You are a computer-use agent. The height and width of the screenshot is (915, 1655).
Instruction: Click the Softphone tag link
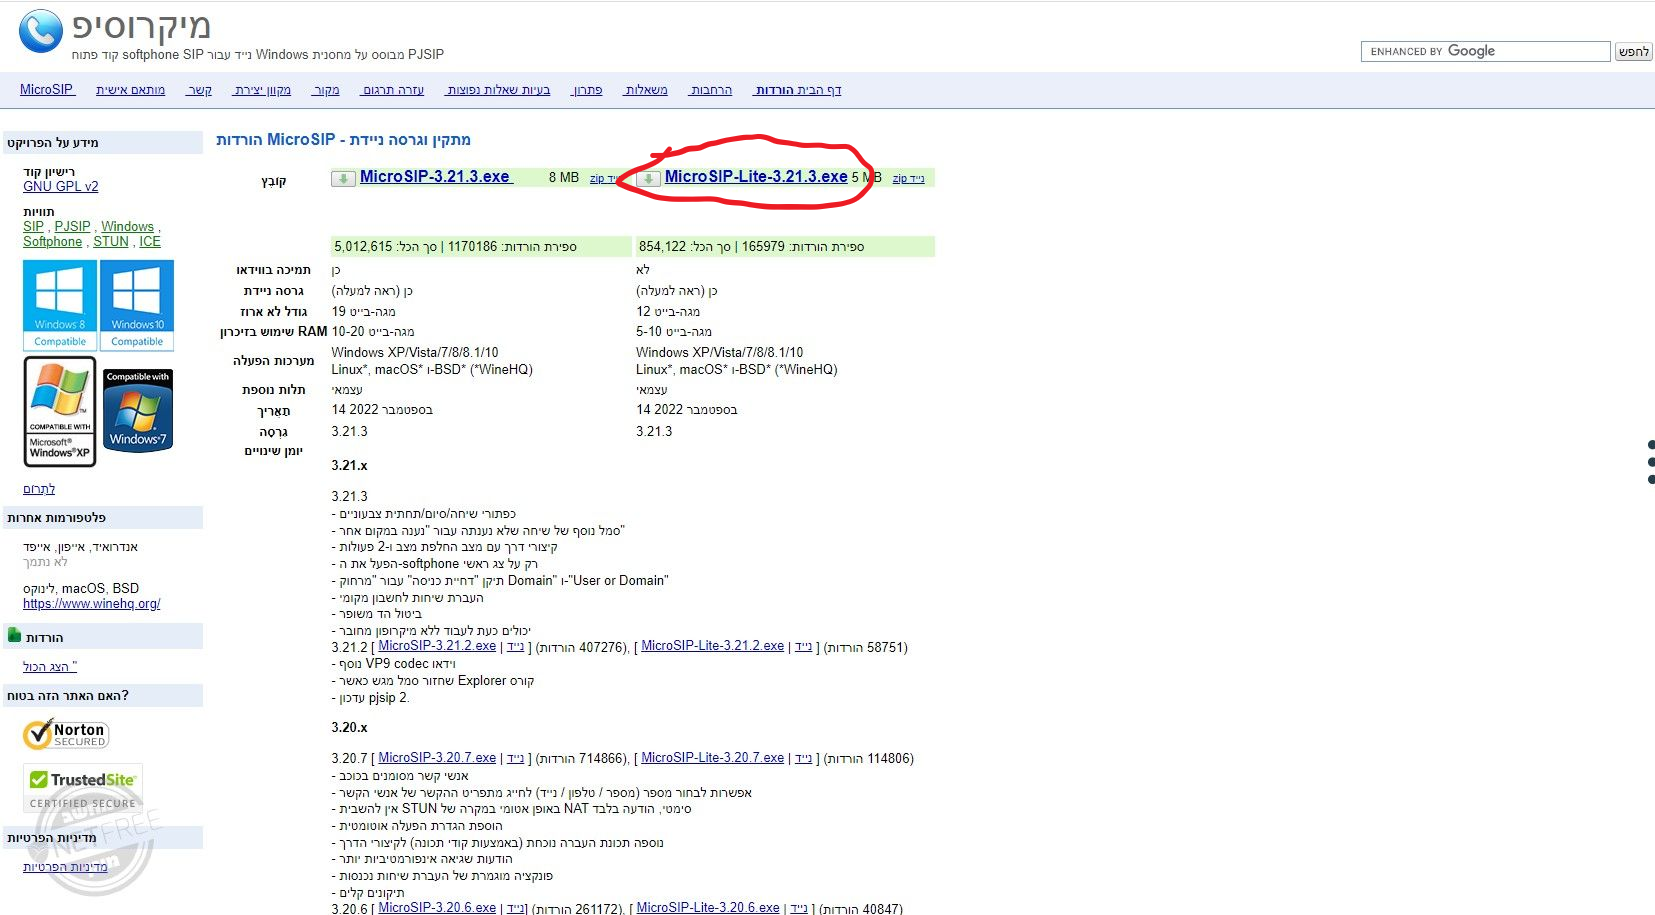tap(53, 242)
